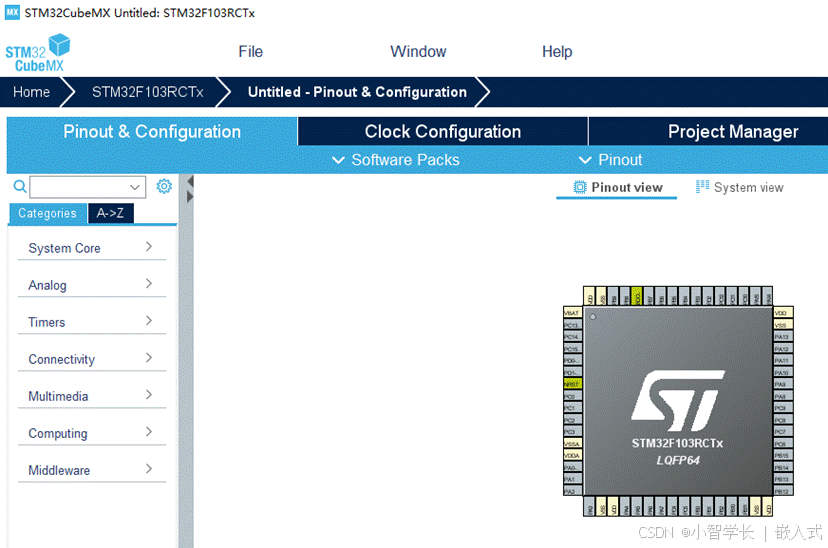The image size is (828, 548).
Task: Switch to the Clock Configuration tab
Action: pos(443,131)
